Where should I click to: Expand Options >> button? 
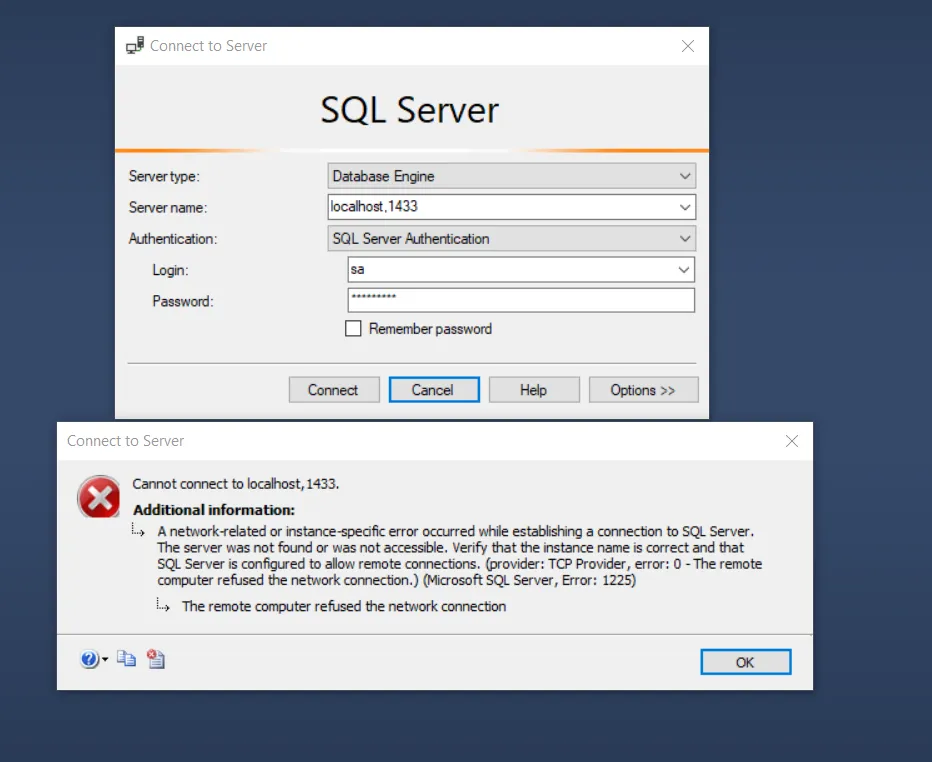[x=643, y=390]
